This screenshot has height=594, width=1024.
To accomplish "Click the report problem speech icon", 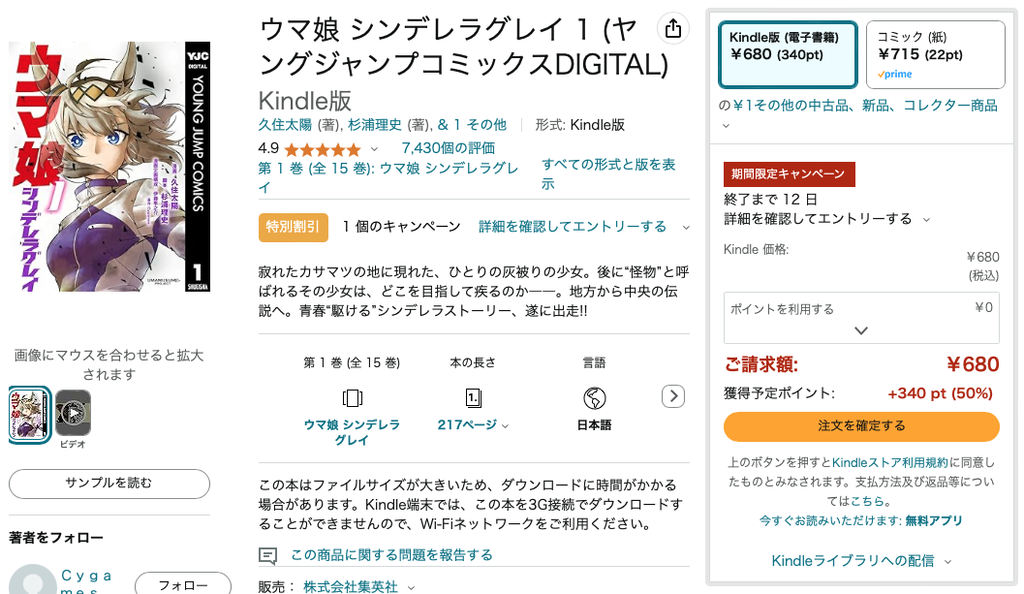I will (268, 555).
